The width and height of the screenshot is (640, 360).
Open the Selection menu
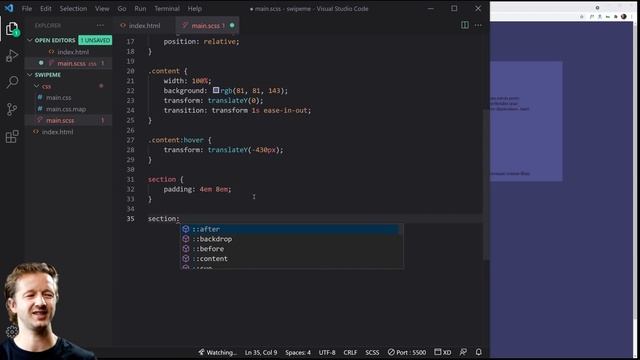[x=73, y=9]
